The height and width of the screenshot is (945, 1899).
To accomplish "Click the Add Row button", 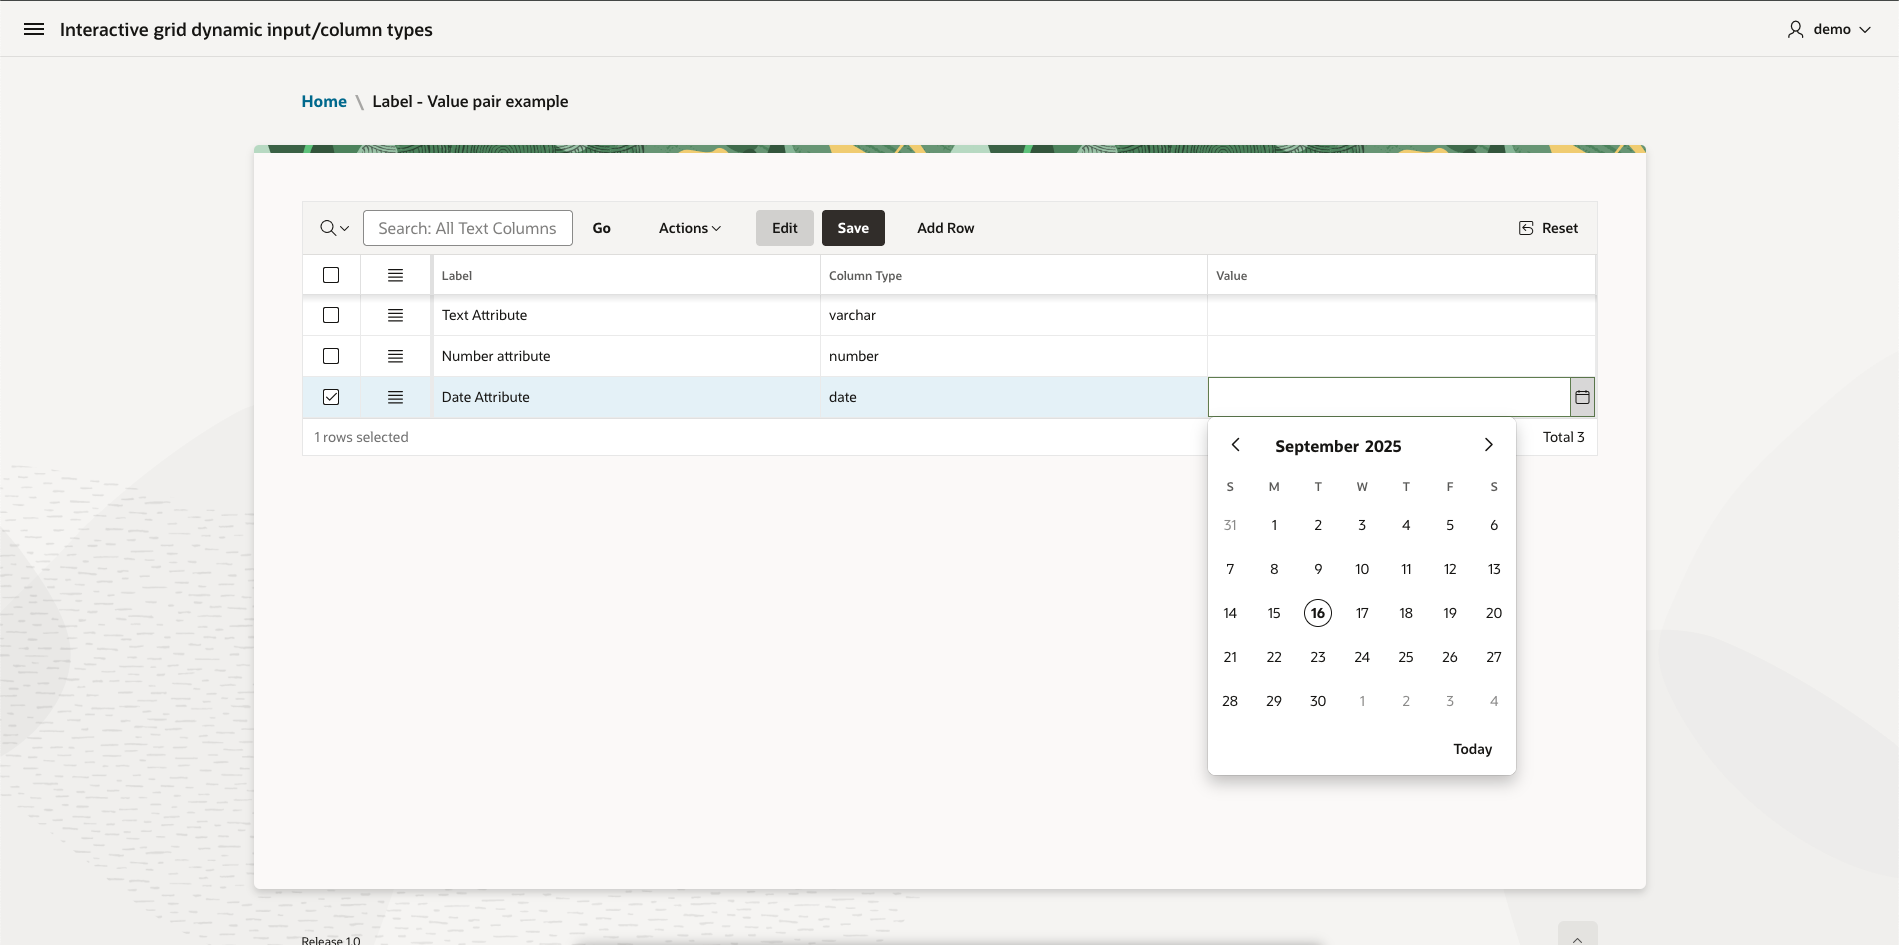I will (x=945, y=228).
